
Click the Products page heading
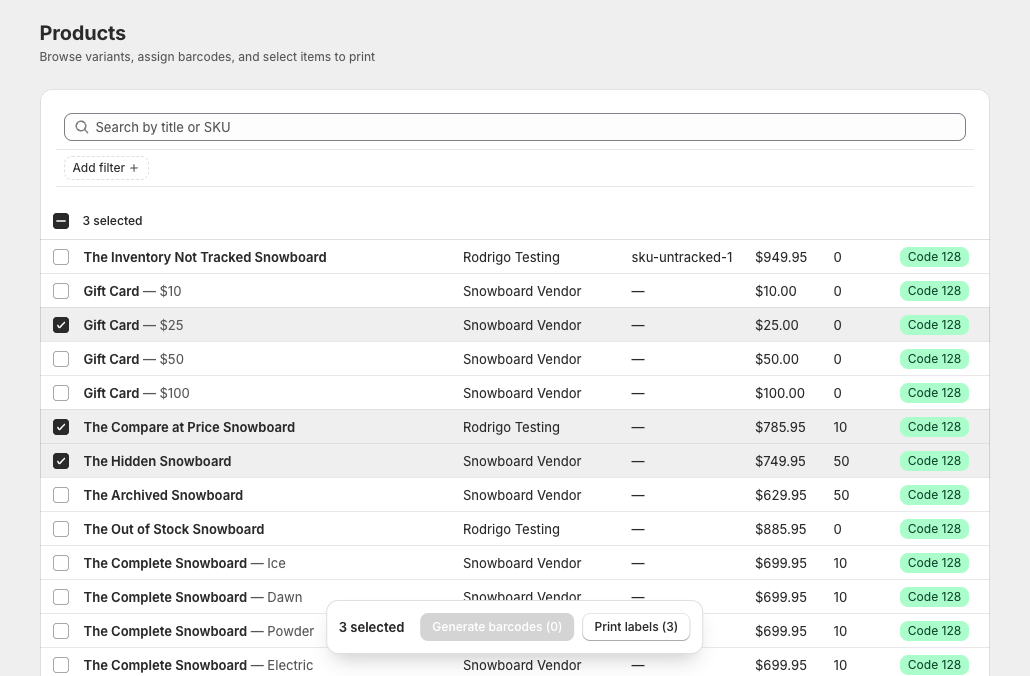coord(83,33)
